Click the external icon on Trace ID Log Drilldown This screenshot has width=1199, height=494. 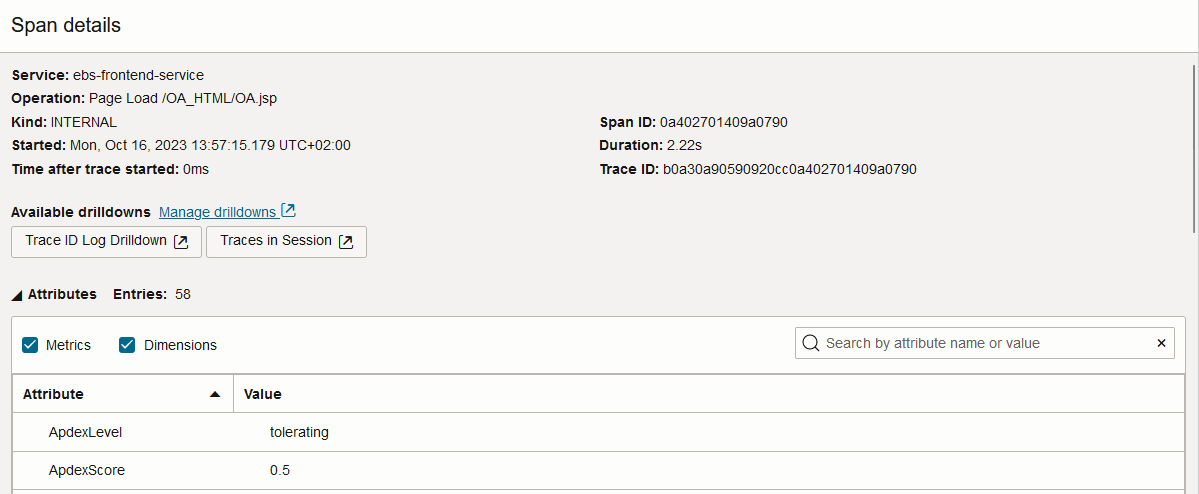181,241
